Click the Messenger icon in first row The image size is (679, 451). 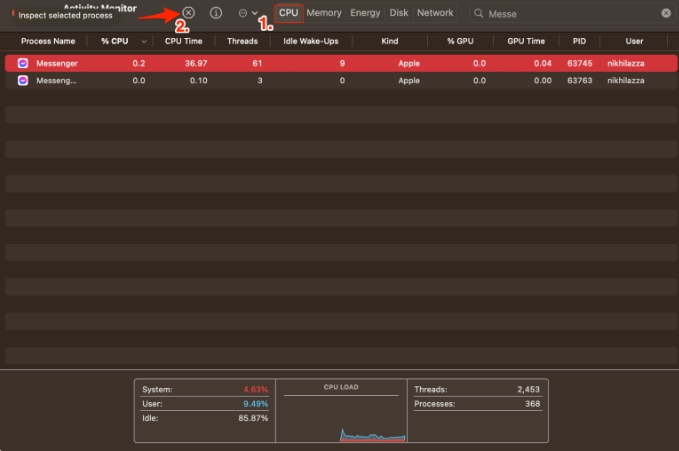point(23,63)
